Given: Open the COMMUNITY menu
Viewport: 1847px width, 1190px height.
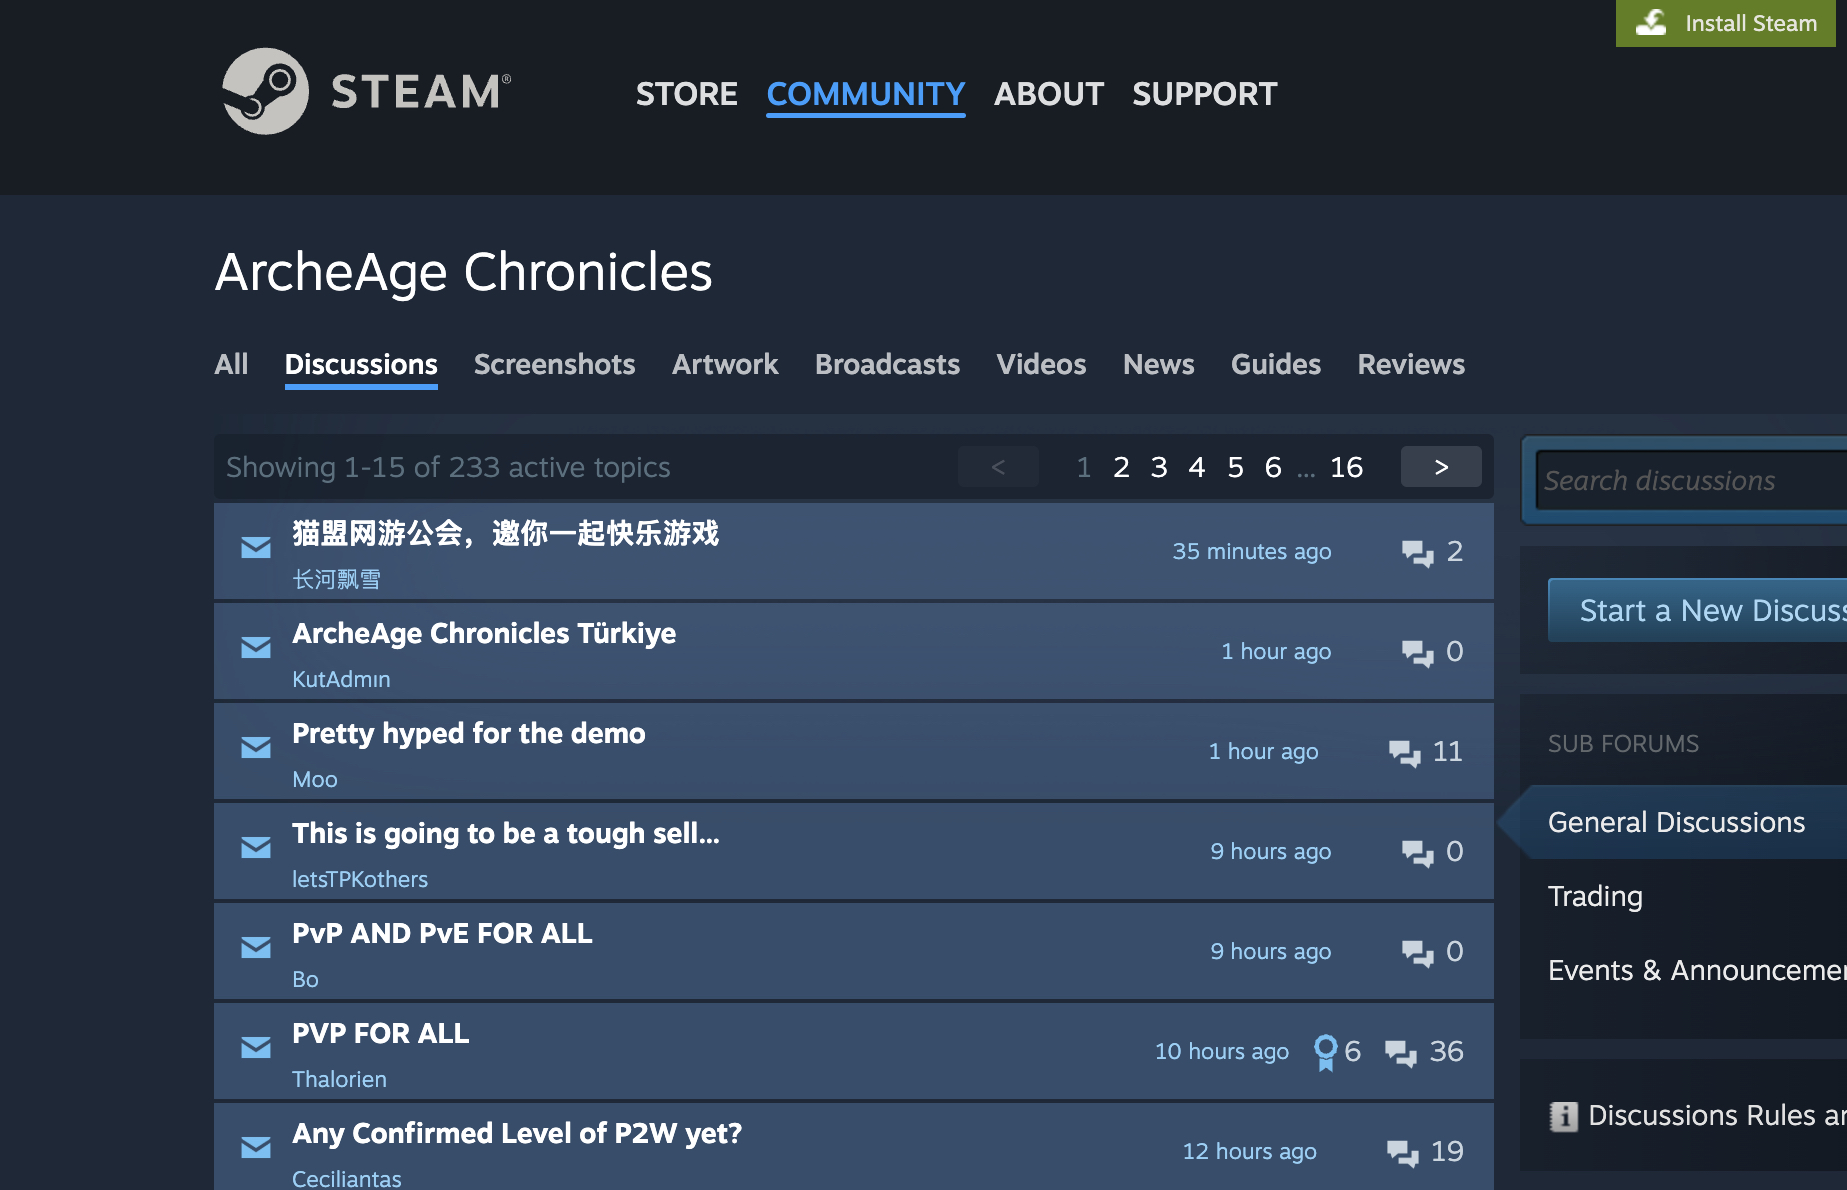Looking at the screenshot, I should [866, 94].
